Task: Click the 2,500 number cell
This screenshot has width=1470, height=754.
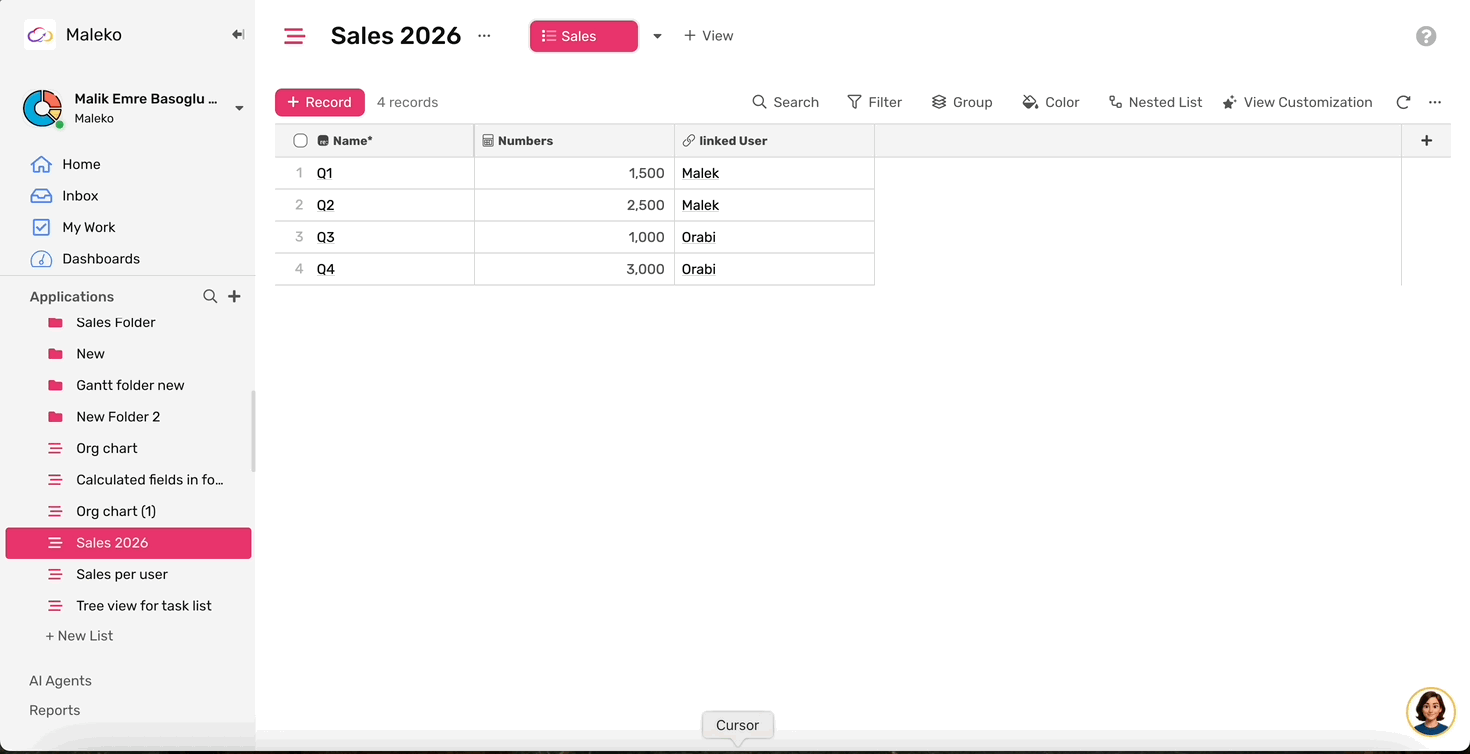Action: [574, 205]
